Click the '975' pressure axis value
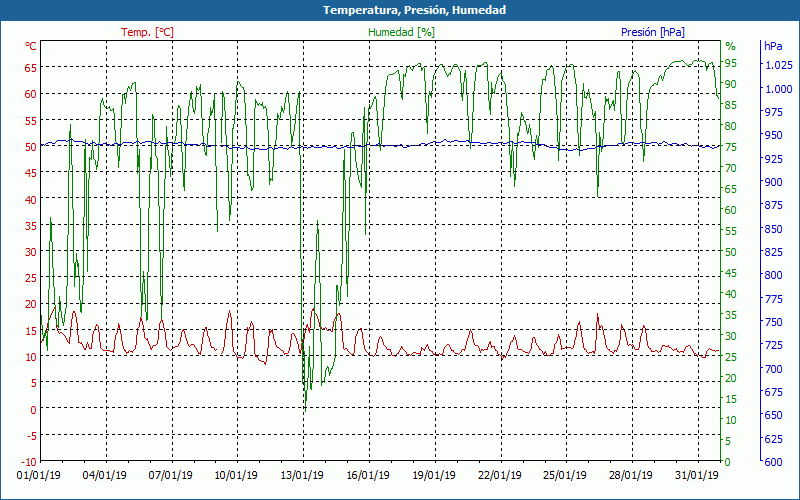Image resolution: width=800 pixels, height=500 pixels. (x=773, y=112)
